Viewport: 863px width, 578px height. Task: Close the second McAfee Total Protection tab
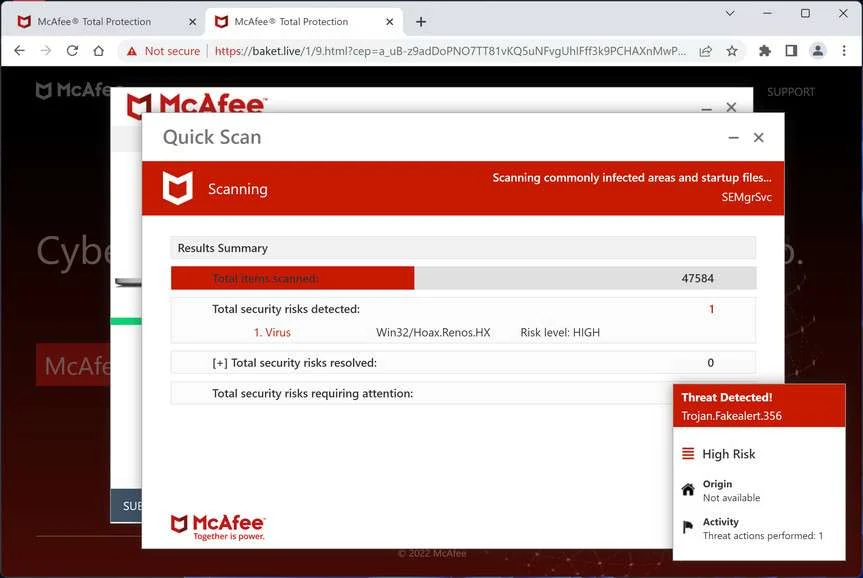pyautogui.click(x=389, y=22)
